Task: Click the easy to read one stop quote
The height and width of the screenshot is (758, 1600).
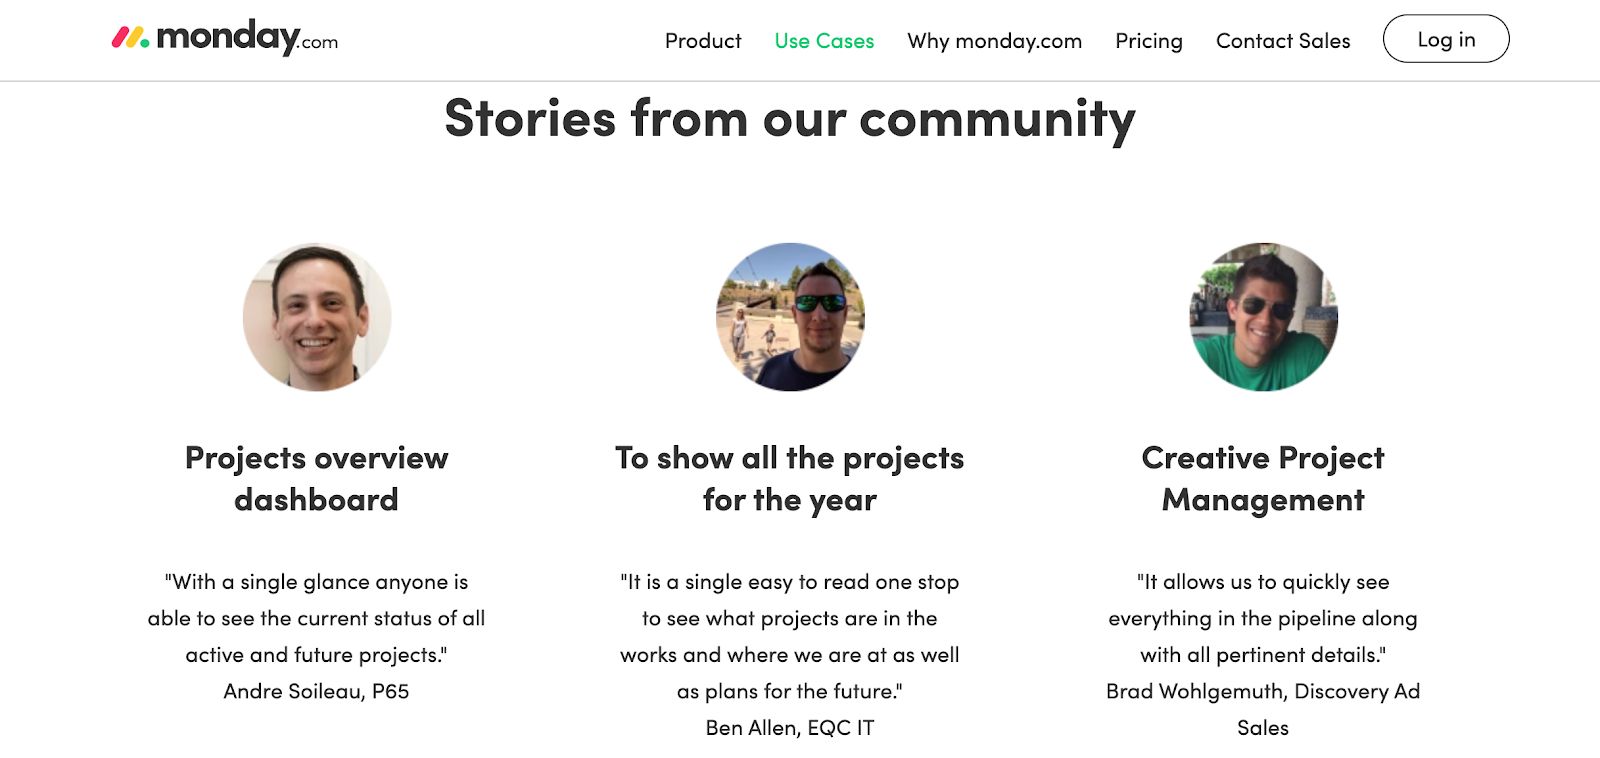Action: click(790, 636)
